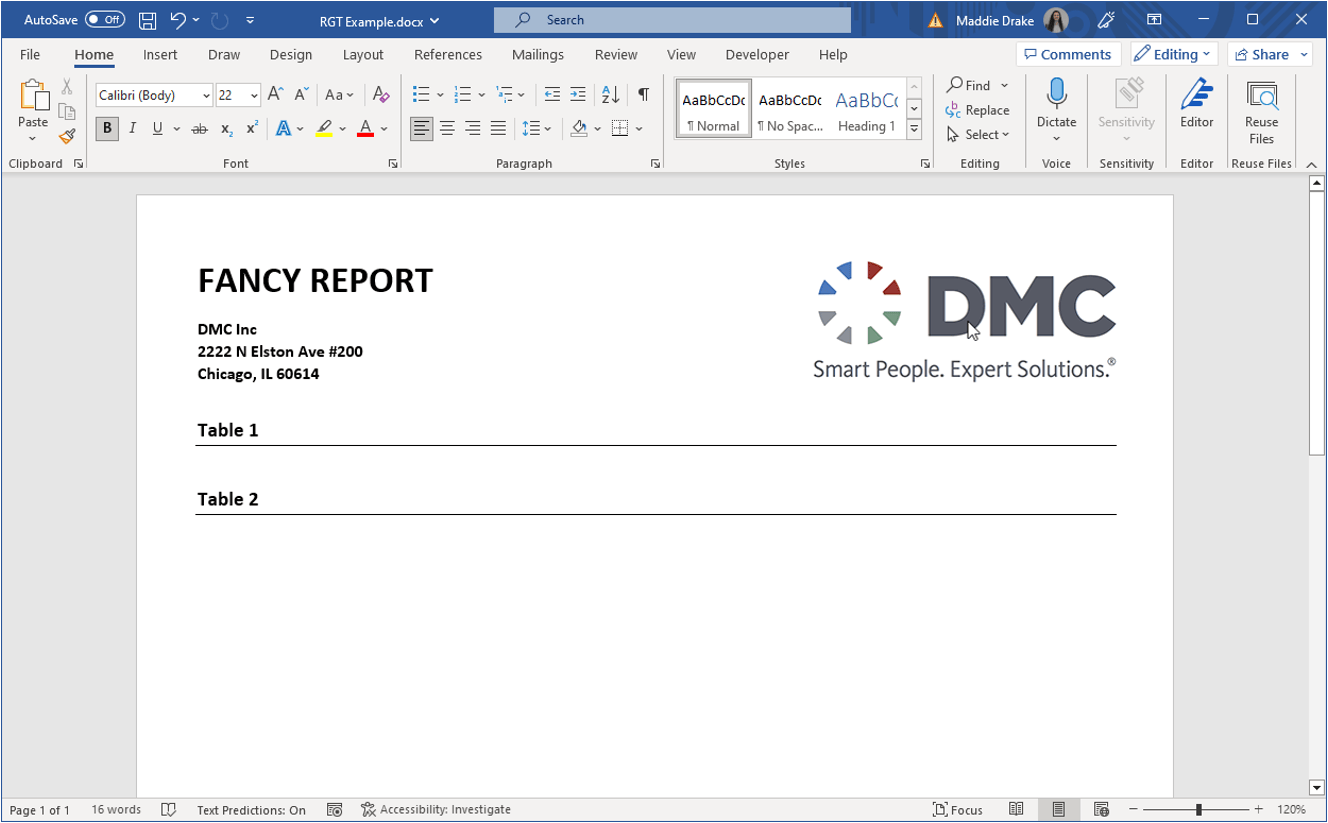The width and height of the screenshot is (1328, 823).
Task: Toggle AutoSave switch
Action: (104, 20)
